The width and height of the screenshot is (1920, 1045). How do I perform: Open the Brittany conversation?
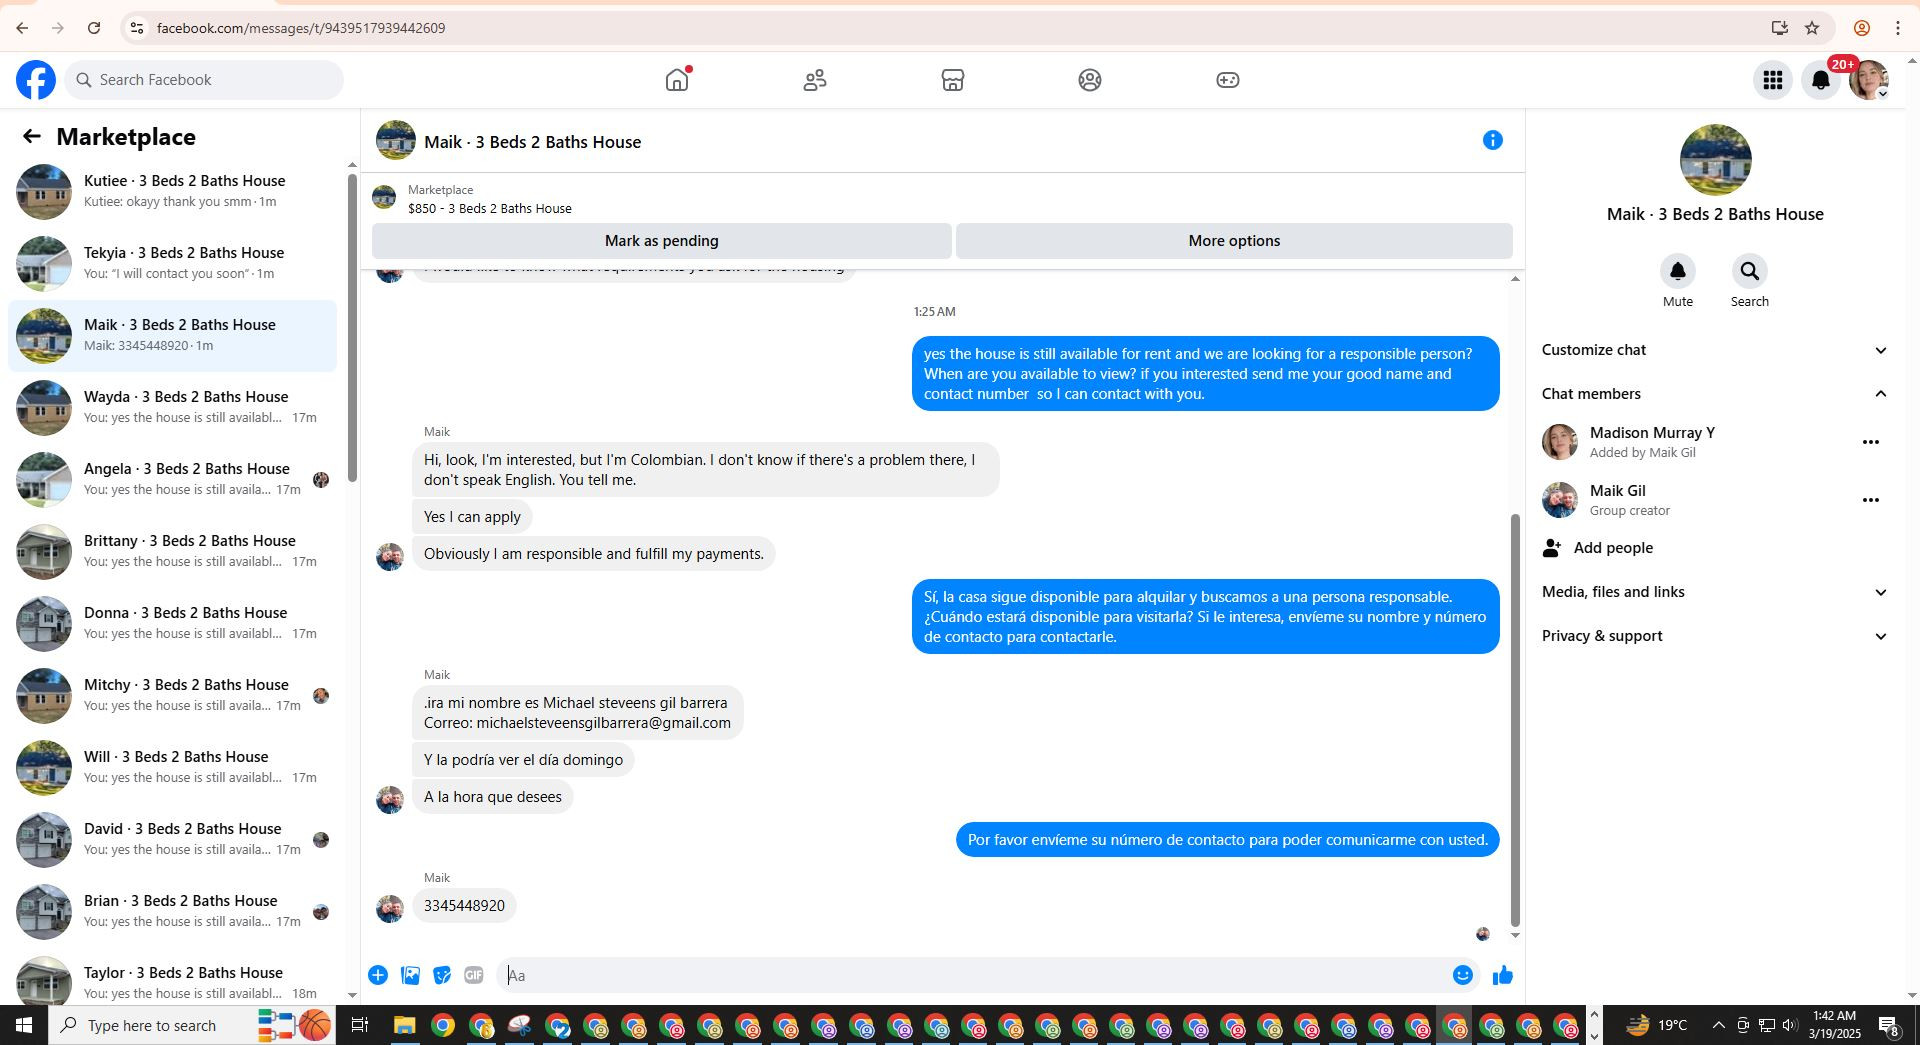[172, 551]
